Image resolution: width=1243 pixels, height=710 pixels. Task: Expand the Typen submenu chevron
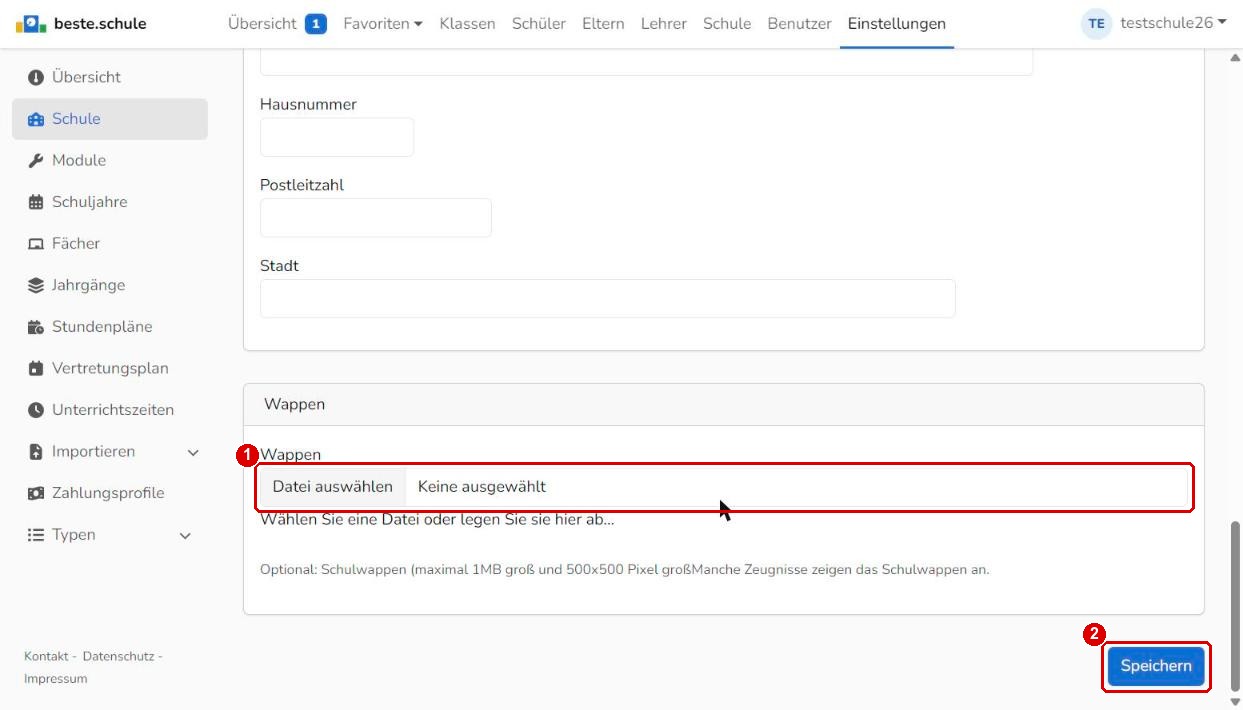click(185, 536)
